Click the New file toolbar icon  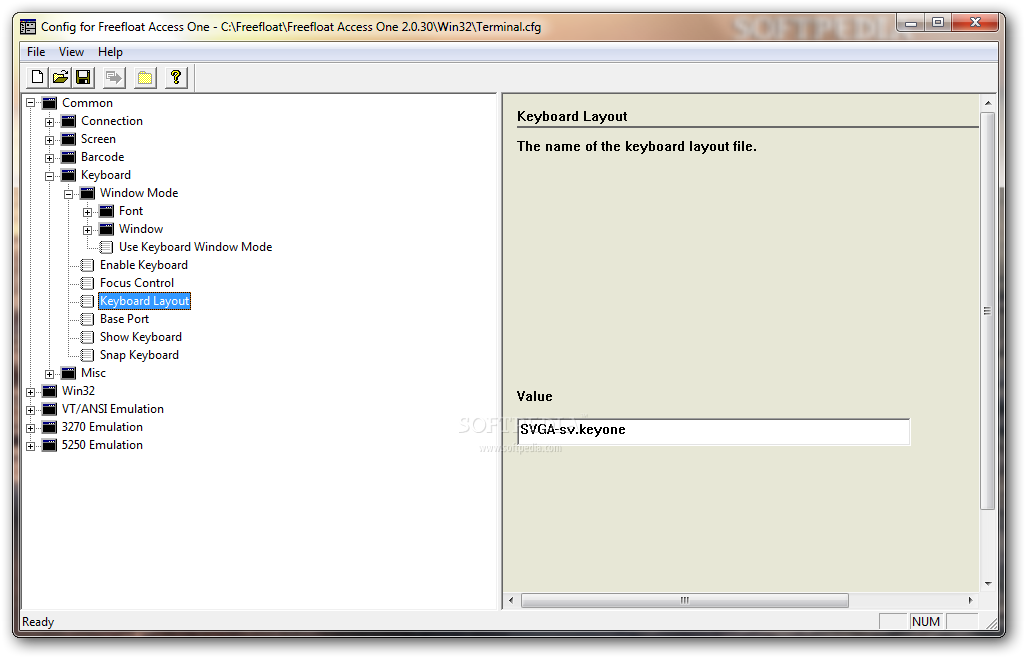click(x=37, y=78)
